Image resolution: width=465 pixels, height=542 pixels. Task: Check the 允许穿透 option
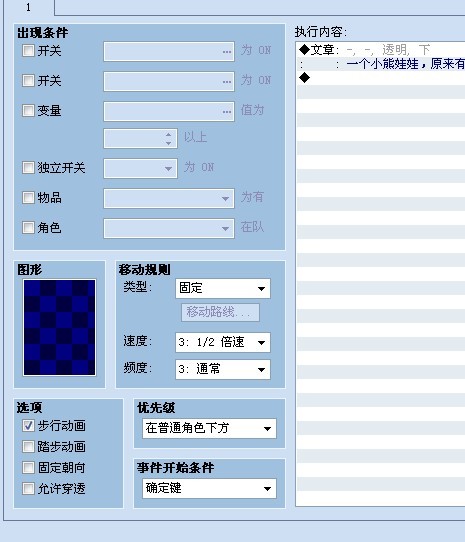click(x=28, y=489)
